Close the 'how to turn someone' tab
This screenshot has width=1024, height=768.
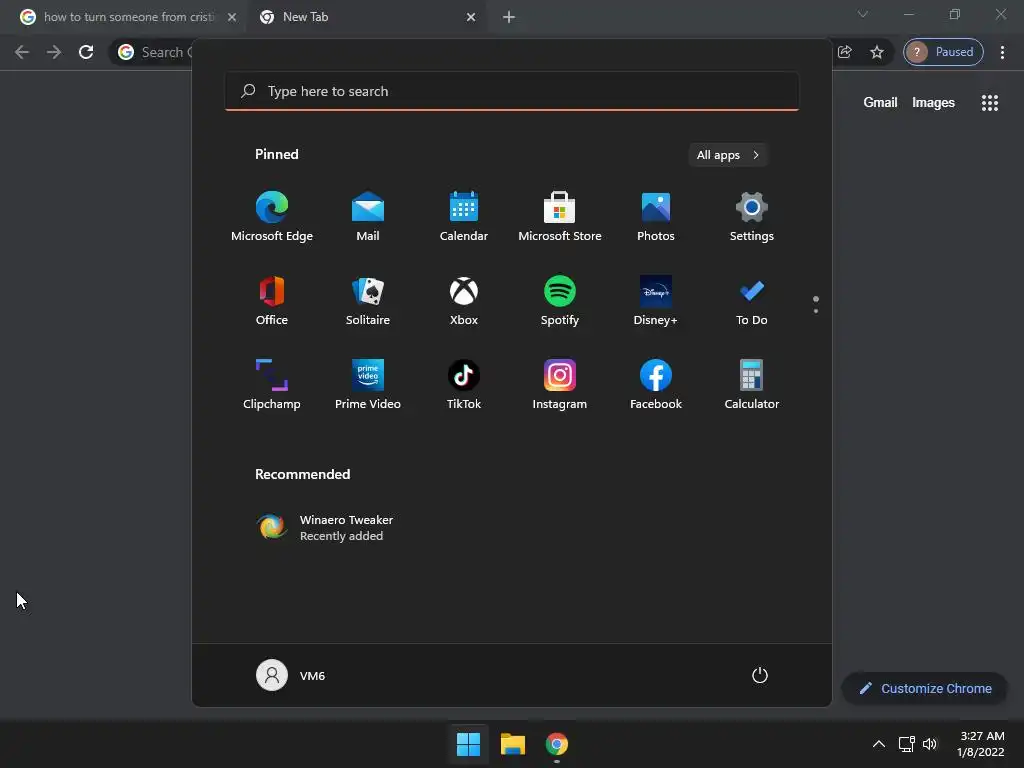point(232,17)
